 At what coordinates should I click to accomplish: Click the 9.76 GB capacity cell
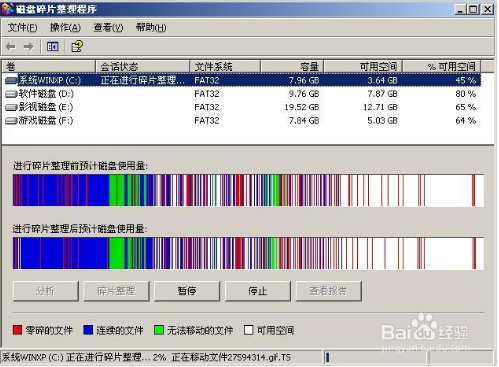pyautogui.click(x=304, y=94)
